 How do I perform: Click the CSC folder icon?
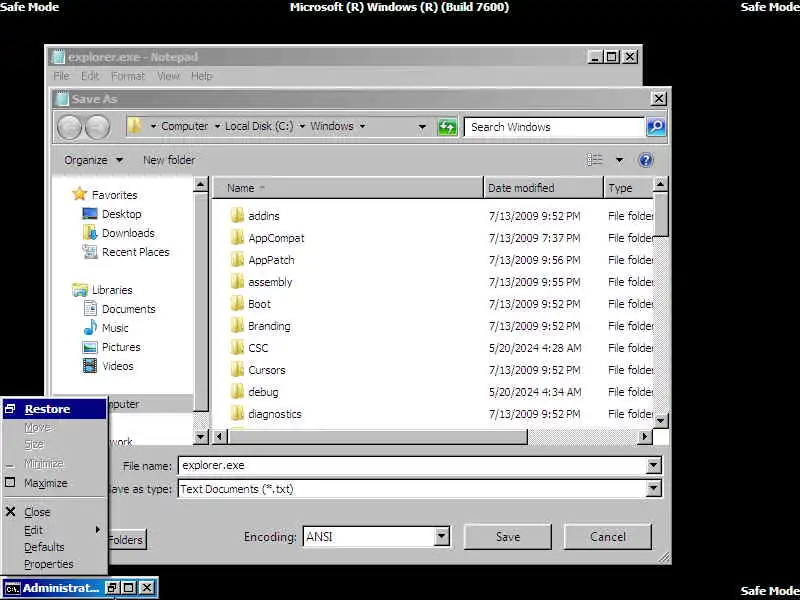point(237,347)
